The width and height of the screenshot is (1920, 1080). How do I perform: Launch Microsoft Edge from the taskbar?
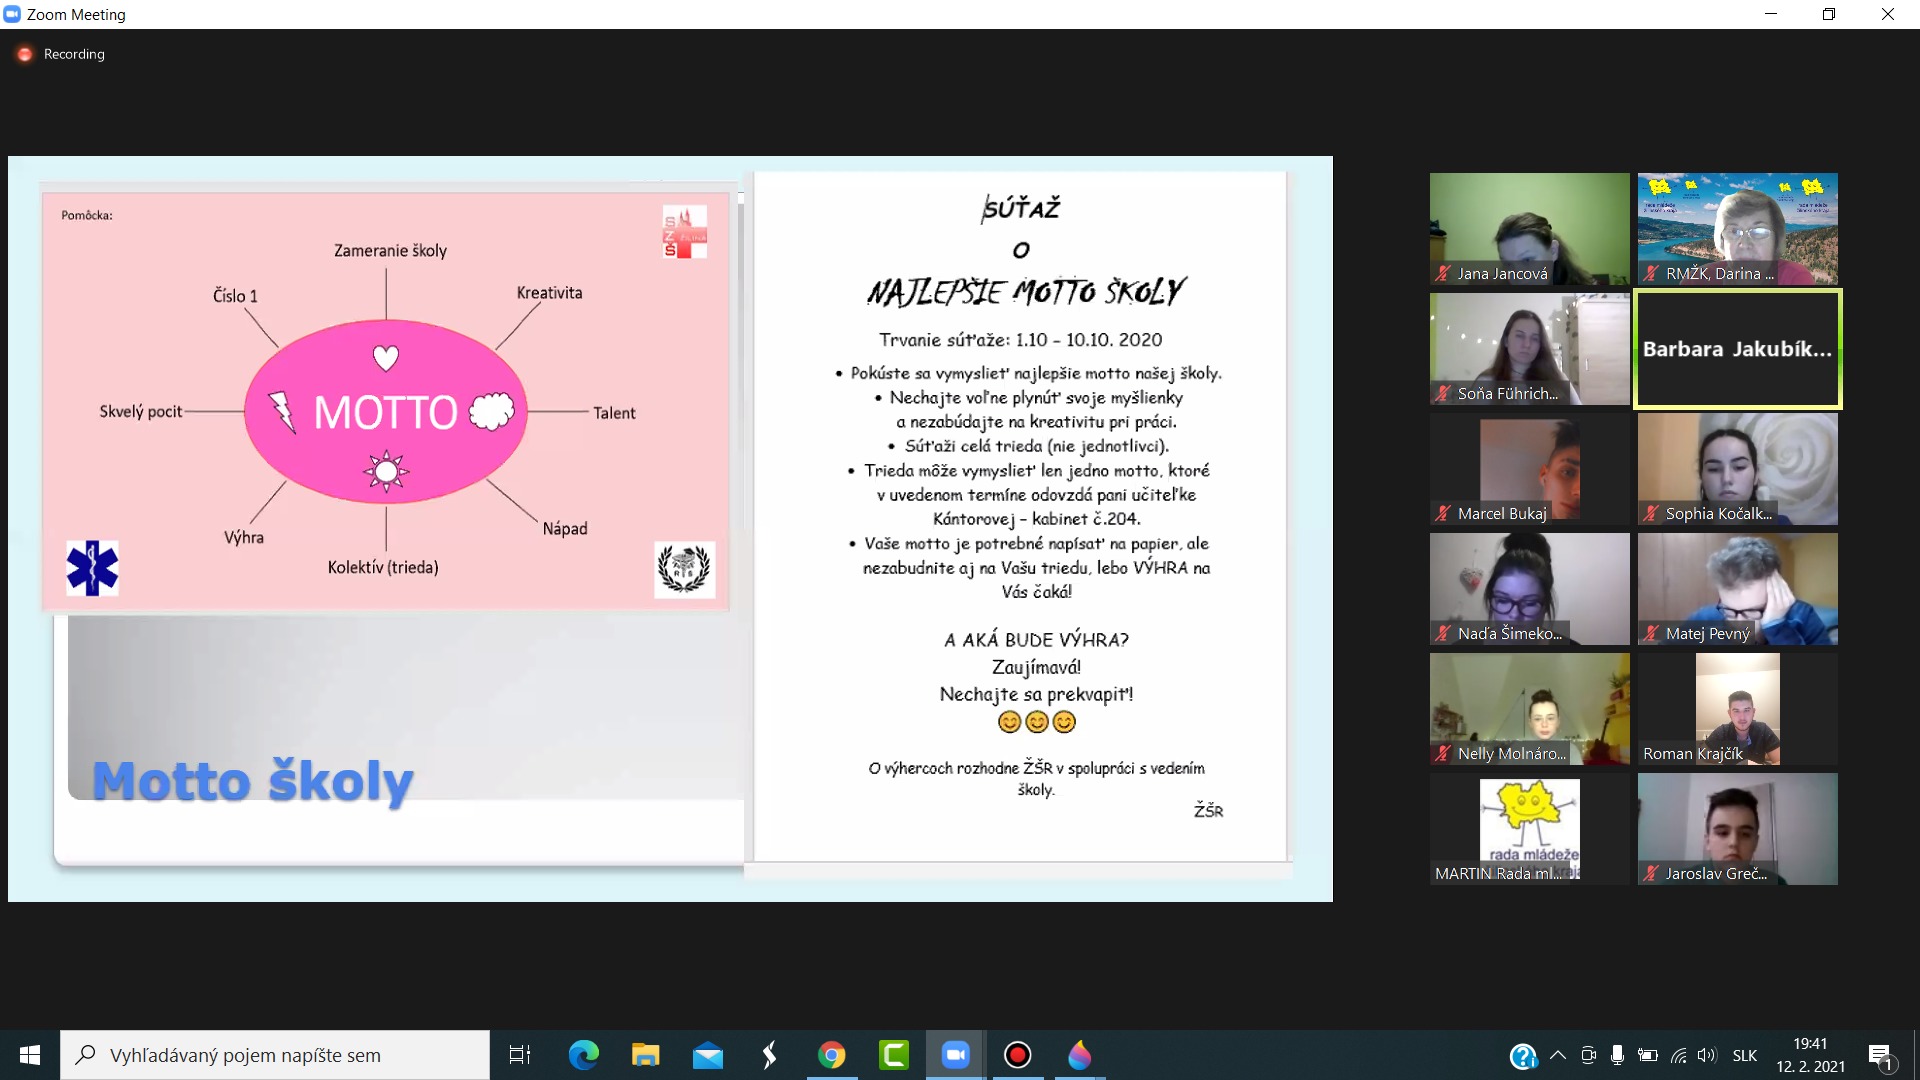584,1055
